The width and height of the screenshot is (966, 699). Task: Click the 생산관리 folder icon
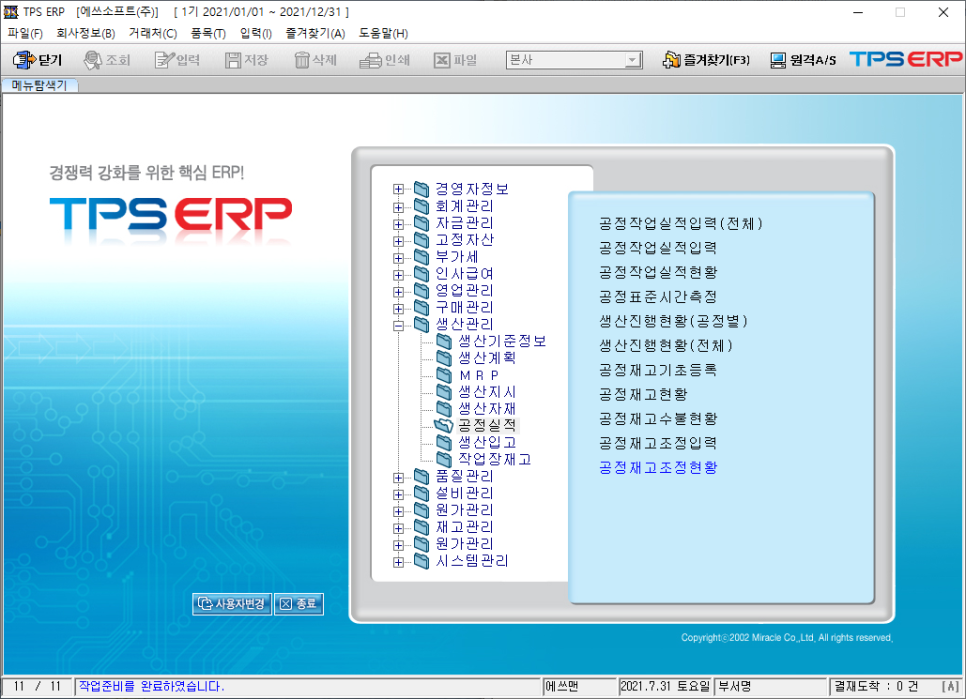tap(421, 324)
